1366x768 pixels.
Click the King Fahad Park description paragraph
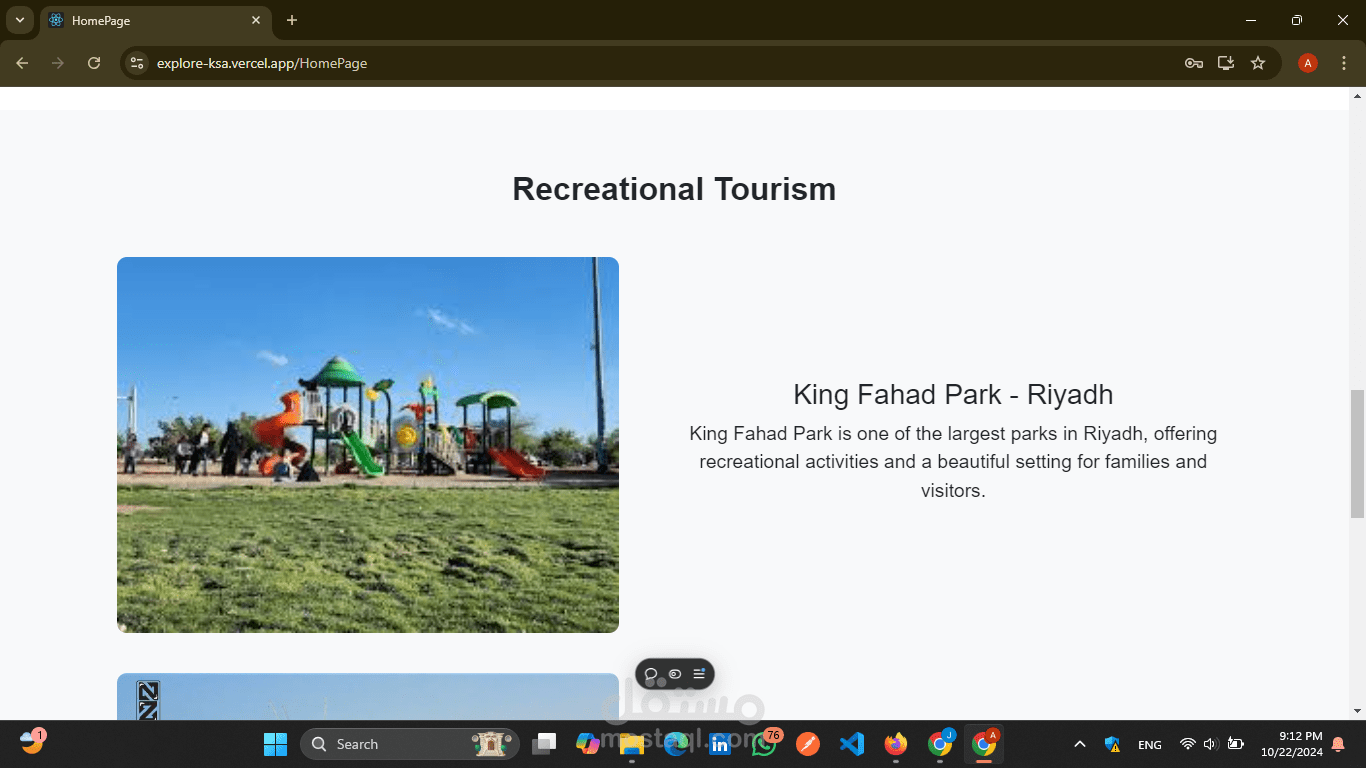(x=953, y=462)
